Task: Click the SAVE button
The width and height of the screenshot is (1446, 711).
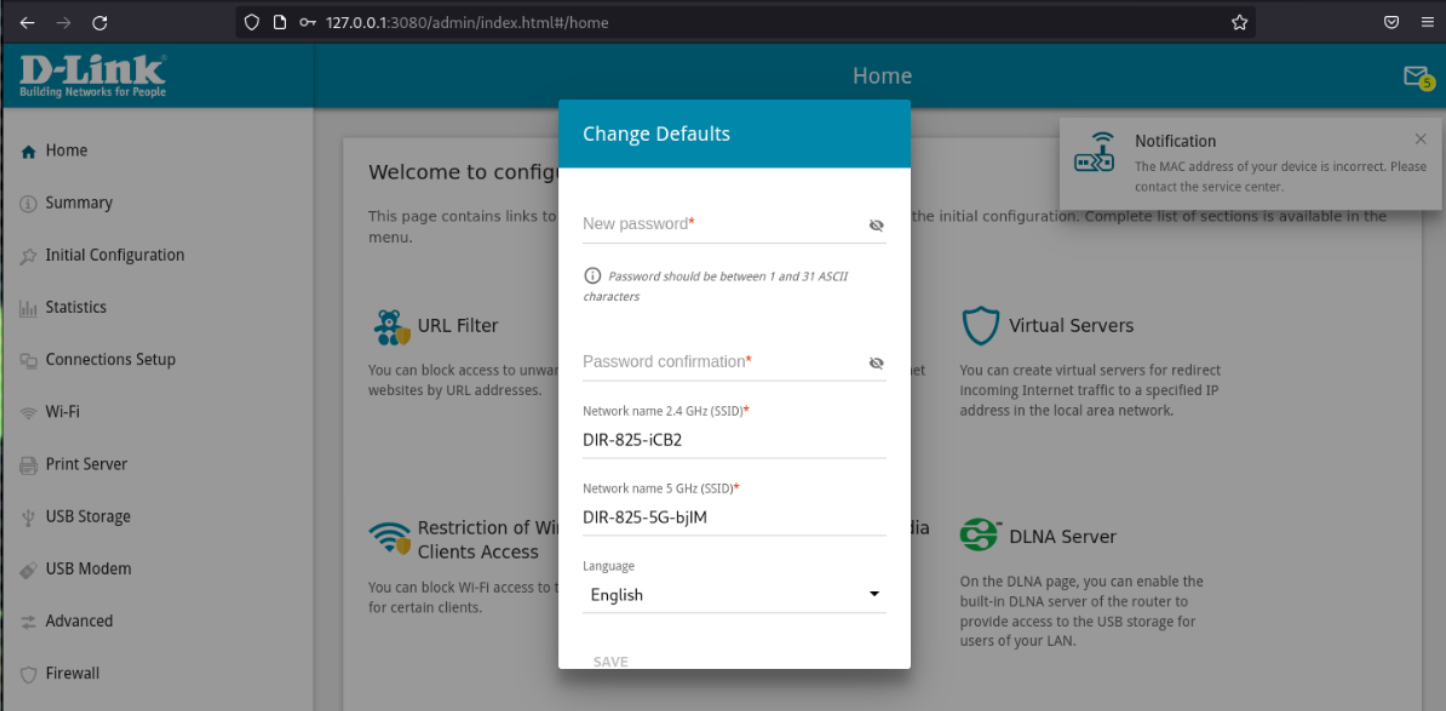Action: point(610,661)
